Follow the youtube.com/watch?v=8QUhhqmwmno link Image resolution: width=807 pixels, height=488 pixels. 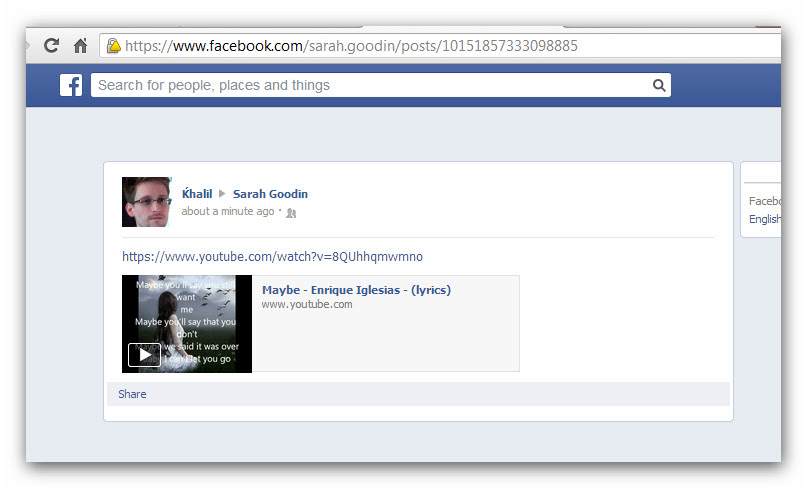coord(272,256)
